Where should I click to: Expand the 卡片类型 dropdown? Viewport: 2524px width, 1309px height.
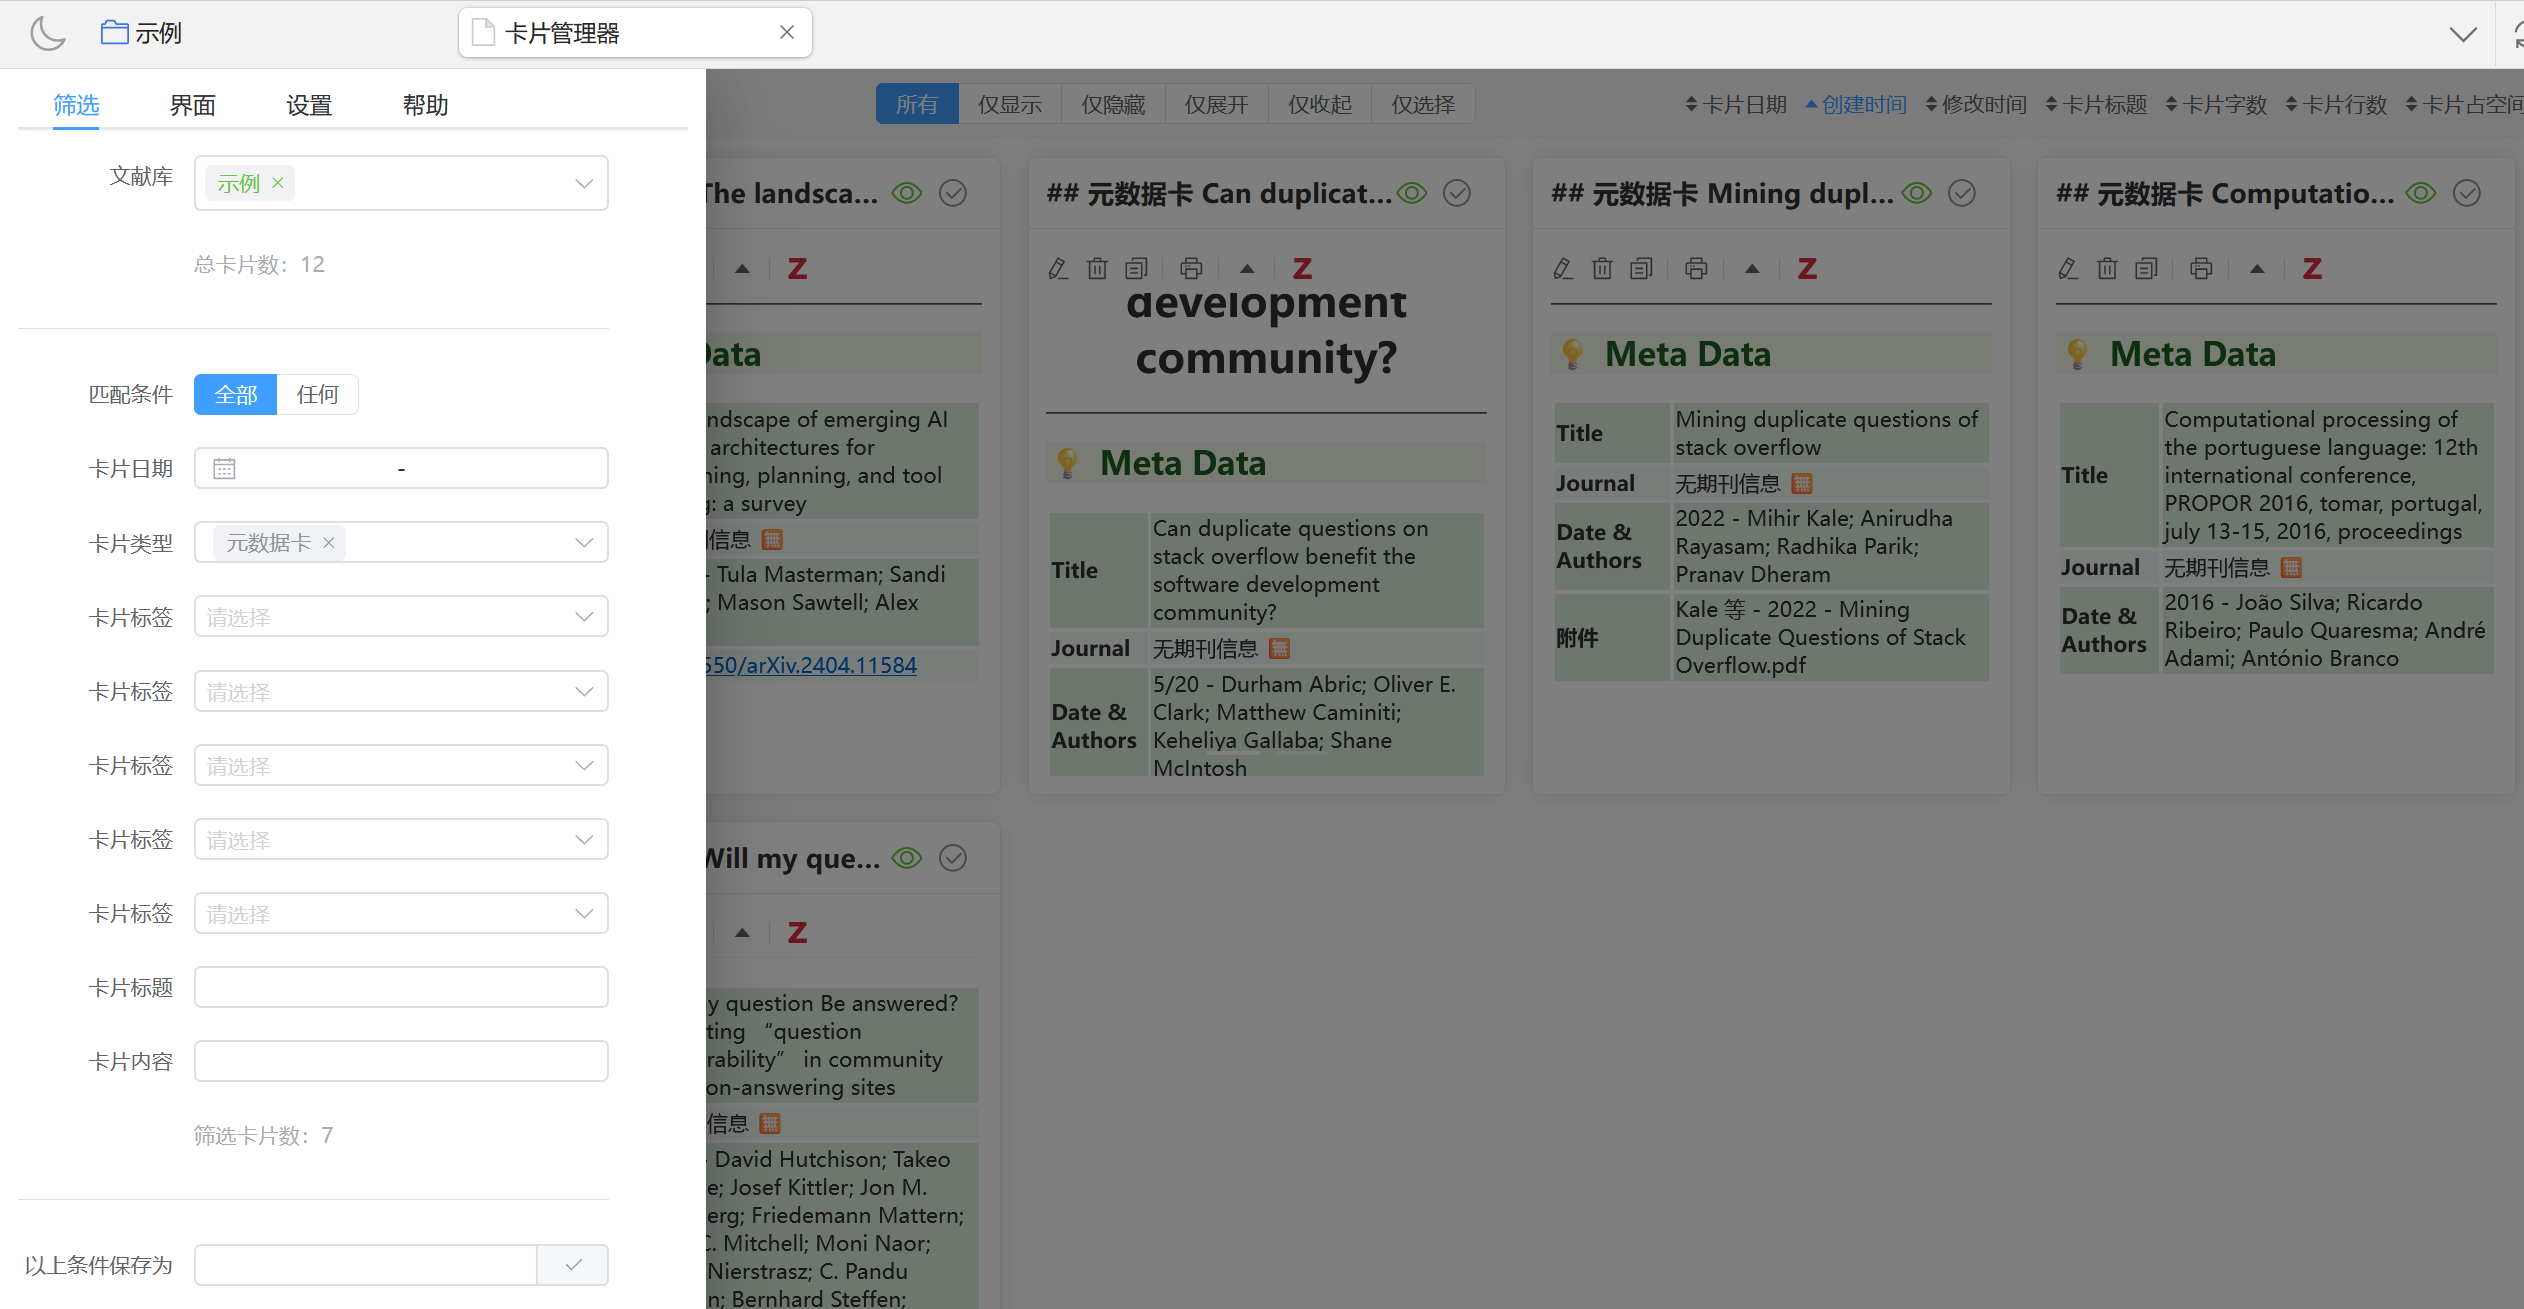click(584, 543)
